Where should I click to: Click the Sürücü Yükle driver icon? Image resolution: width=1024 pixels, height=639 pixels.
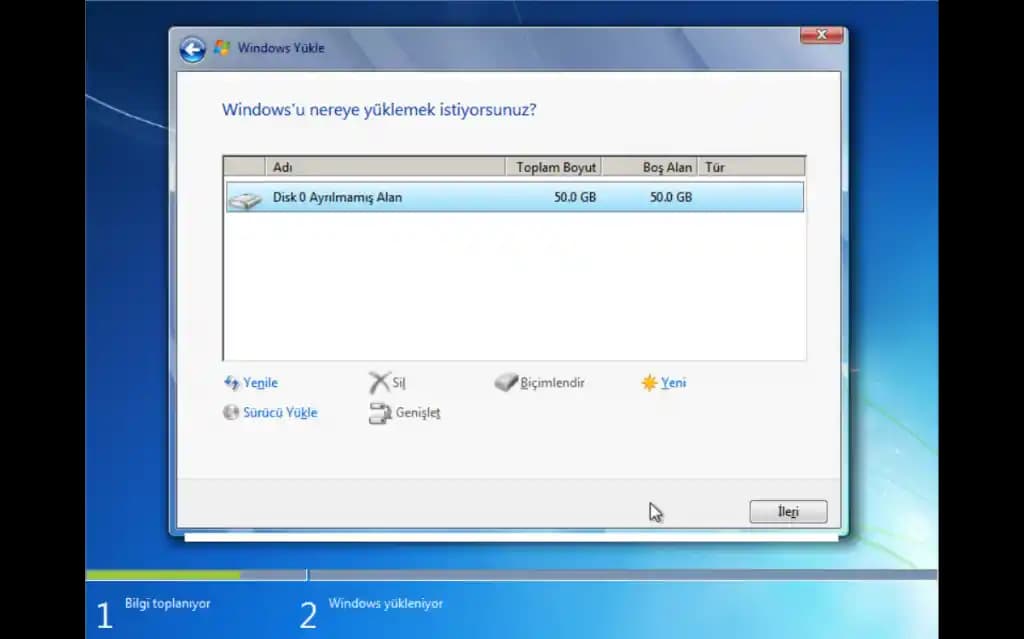[232, 412]
